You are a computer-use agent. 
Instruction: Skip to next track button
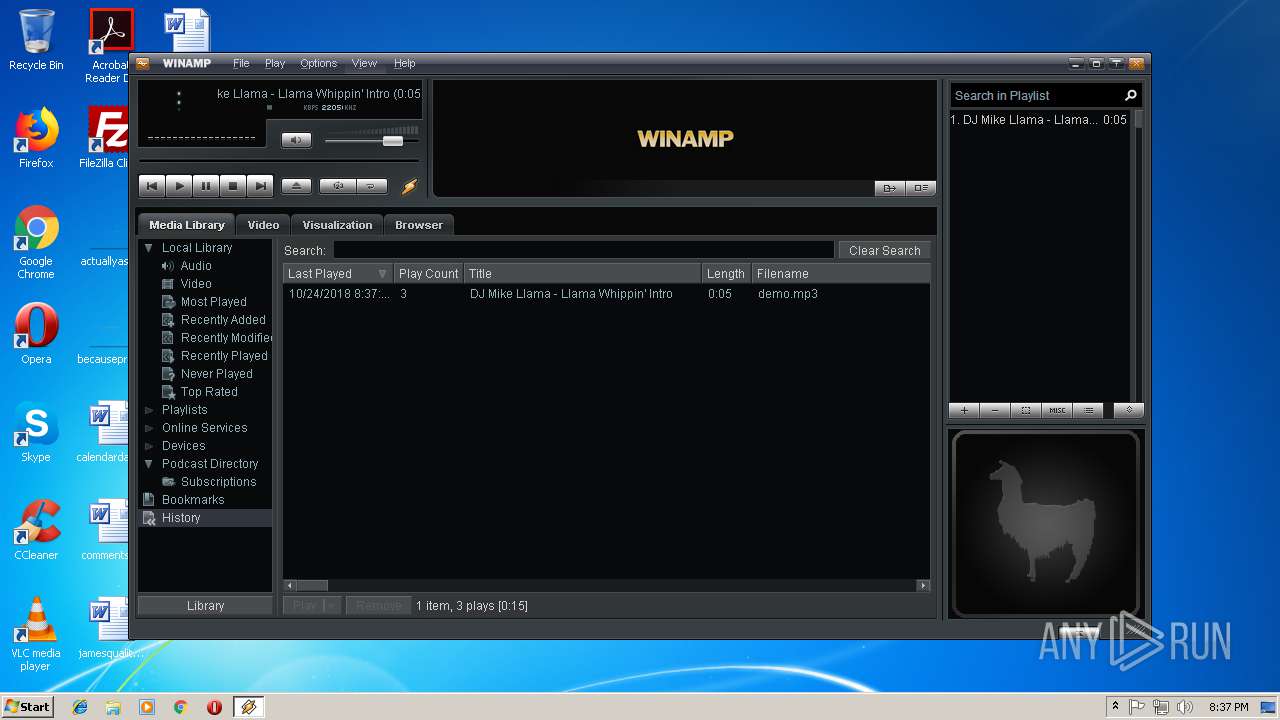(260, 186)
